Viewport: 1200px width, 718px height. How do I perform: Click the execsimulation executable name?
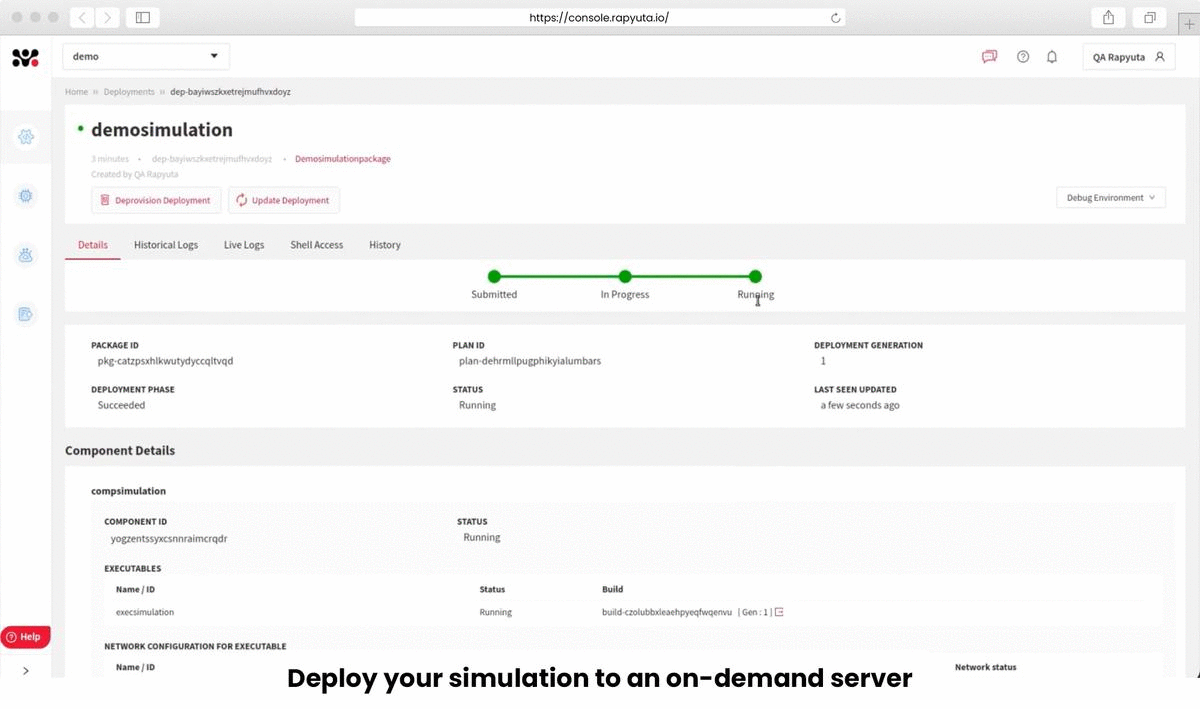click(145, 612)
